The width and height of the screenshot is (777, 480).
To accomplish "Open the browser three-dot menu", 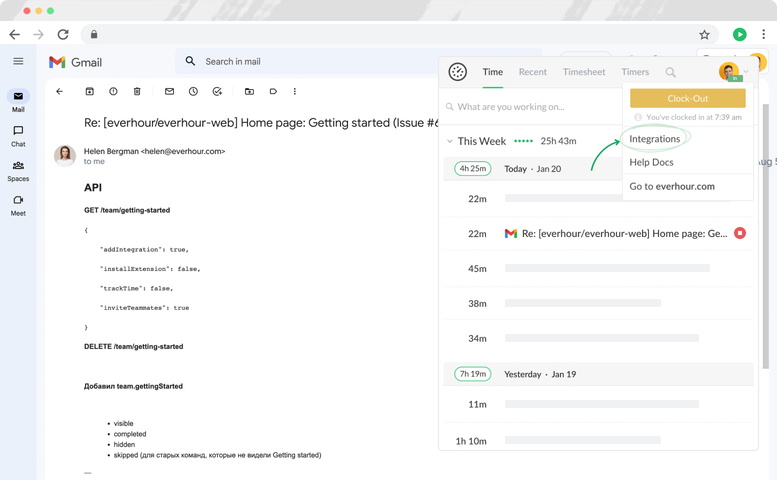I will [x=763, y=34].
